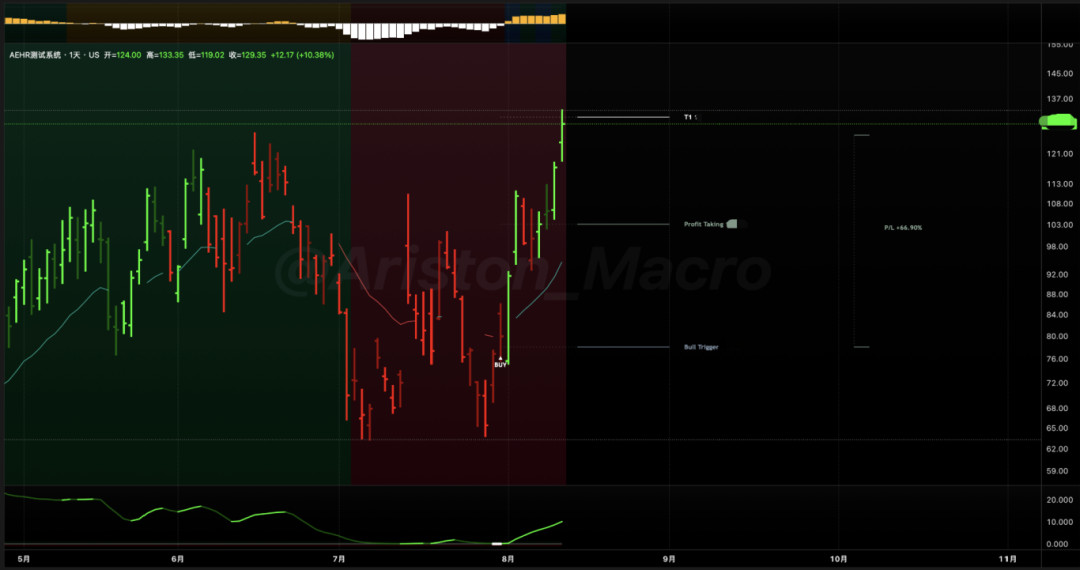This screenshot has height=570, width=1080.
Task: Click the 8月 date axis label
Action: pyautogui.click(x=508, y=558)
